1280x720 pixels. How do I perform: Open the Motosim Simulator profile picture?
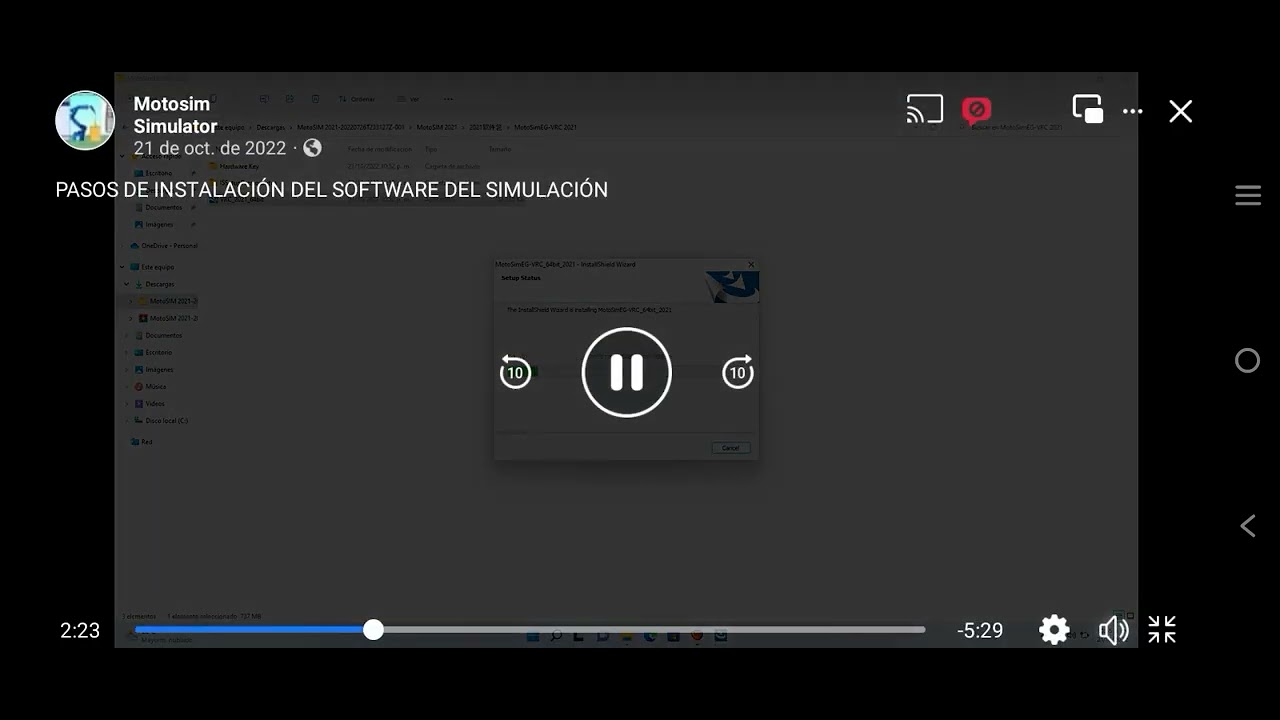[x=85, y=120]
